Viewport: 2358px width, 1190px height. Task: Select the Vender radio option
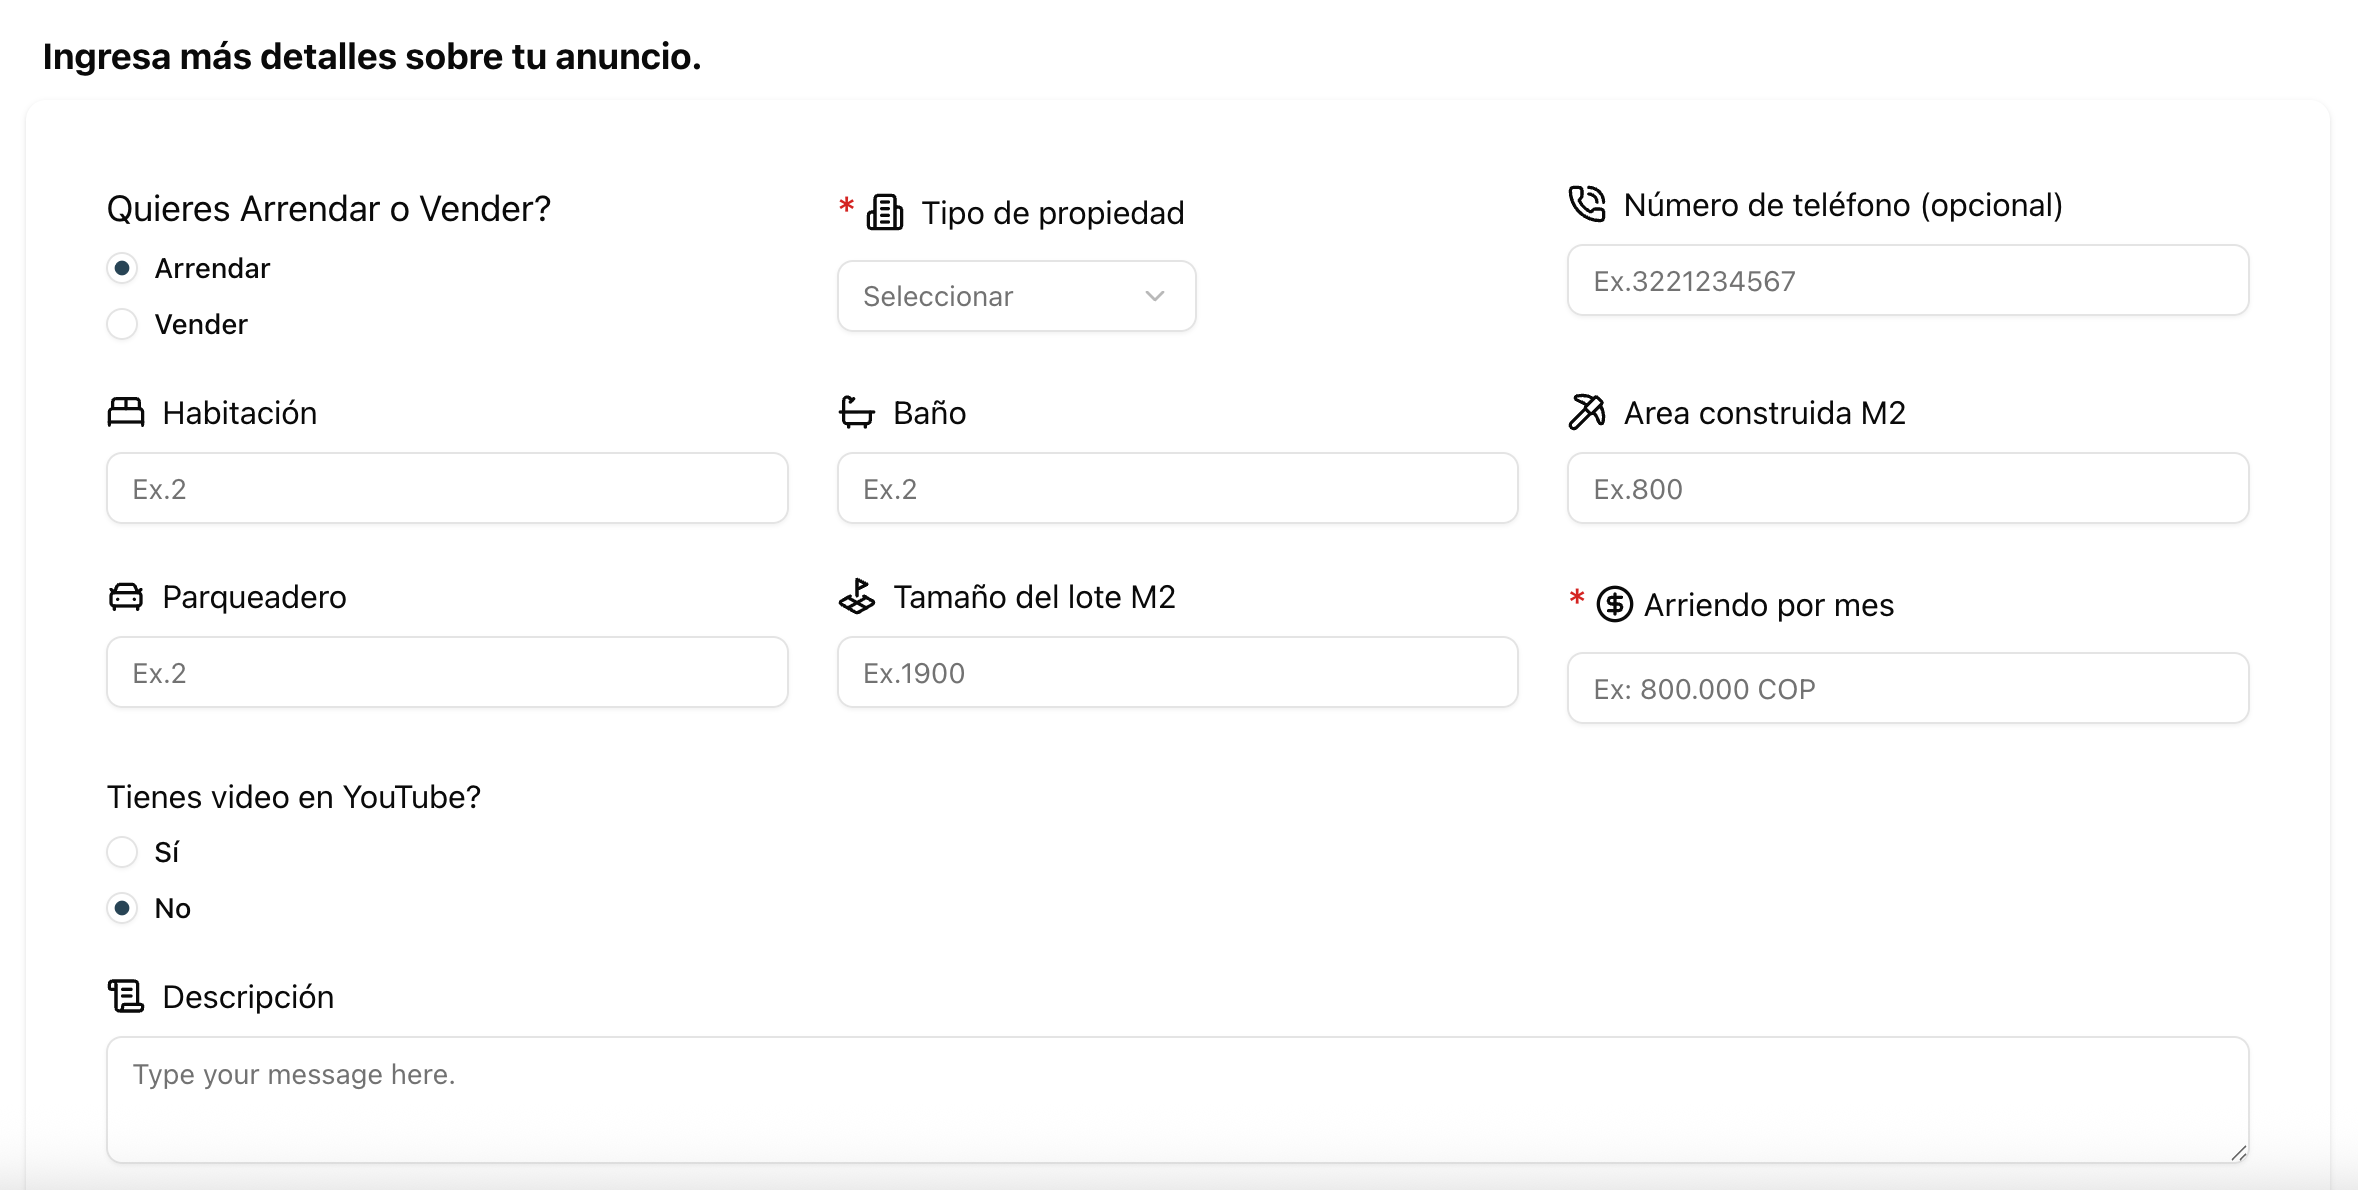click(x=122, y=324)
